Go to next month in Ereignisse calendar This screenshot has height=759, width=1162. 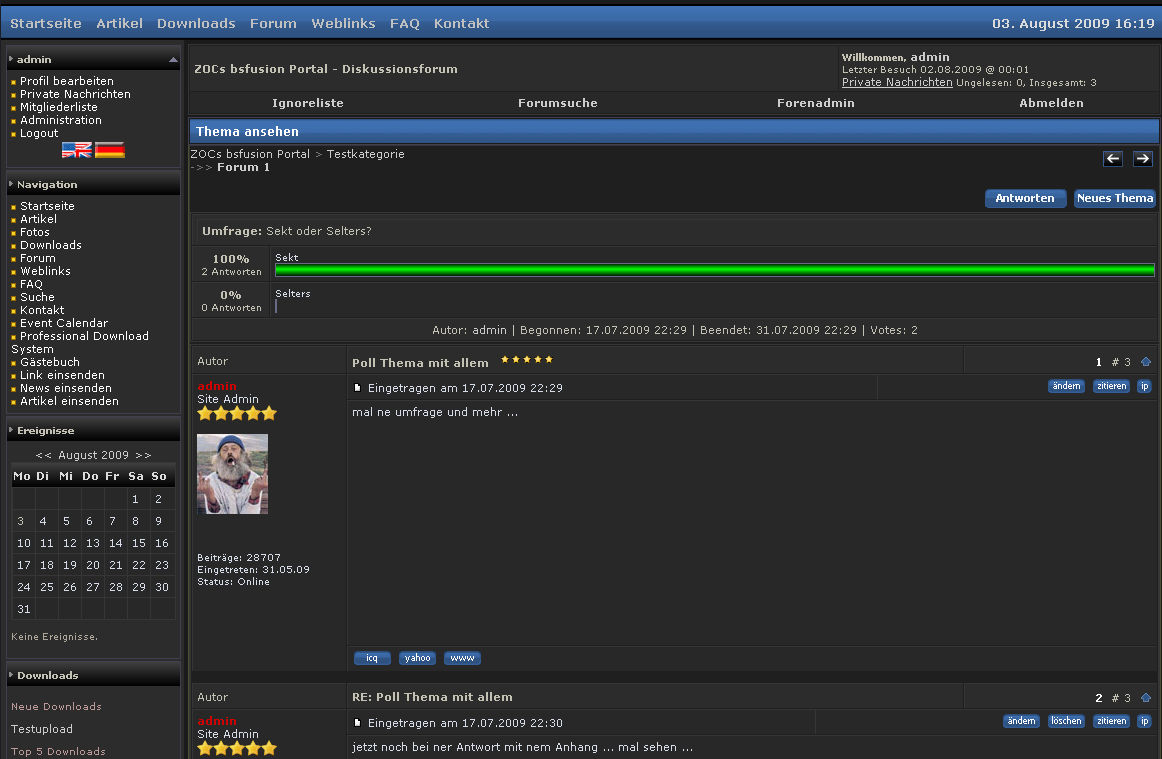[143, 455]
